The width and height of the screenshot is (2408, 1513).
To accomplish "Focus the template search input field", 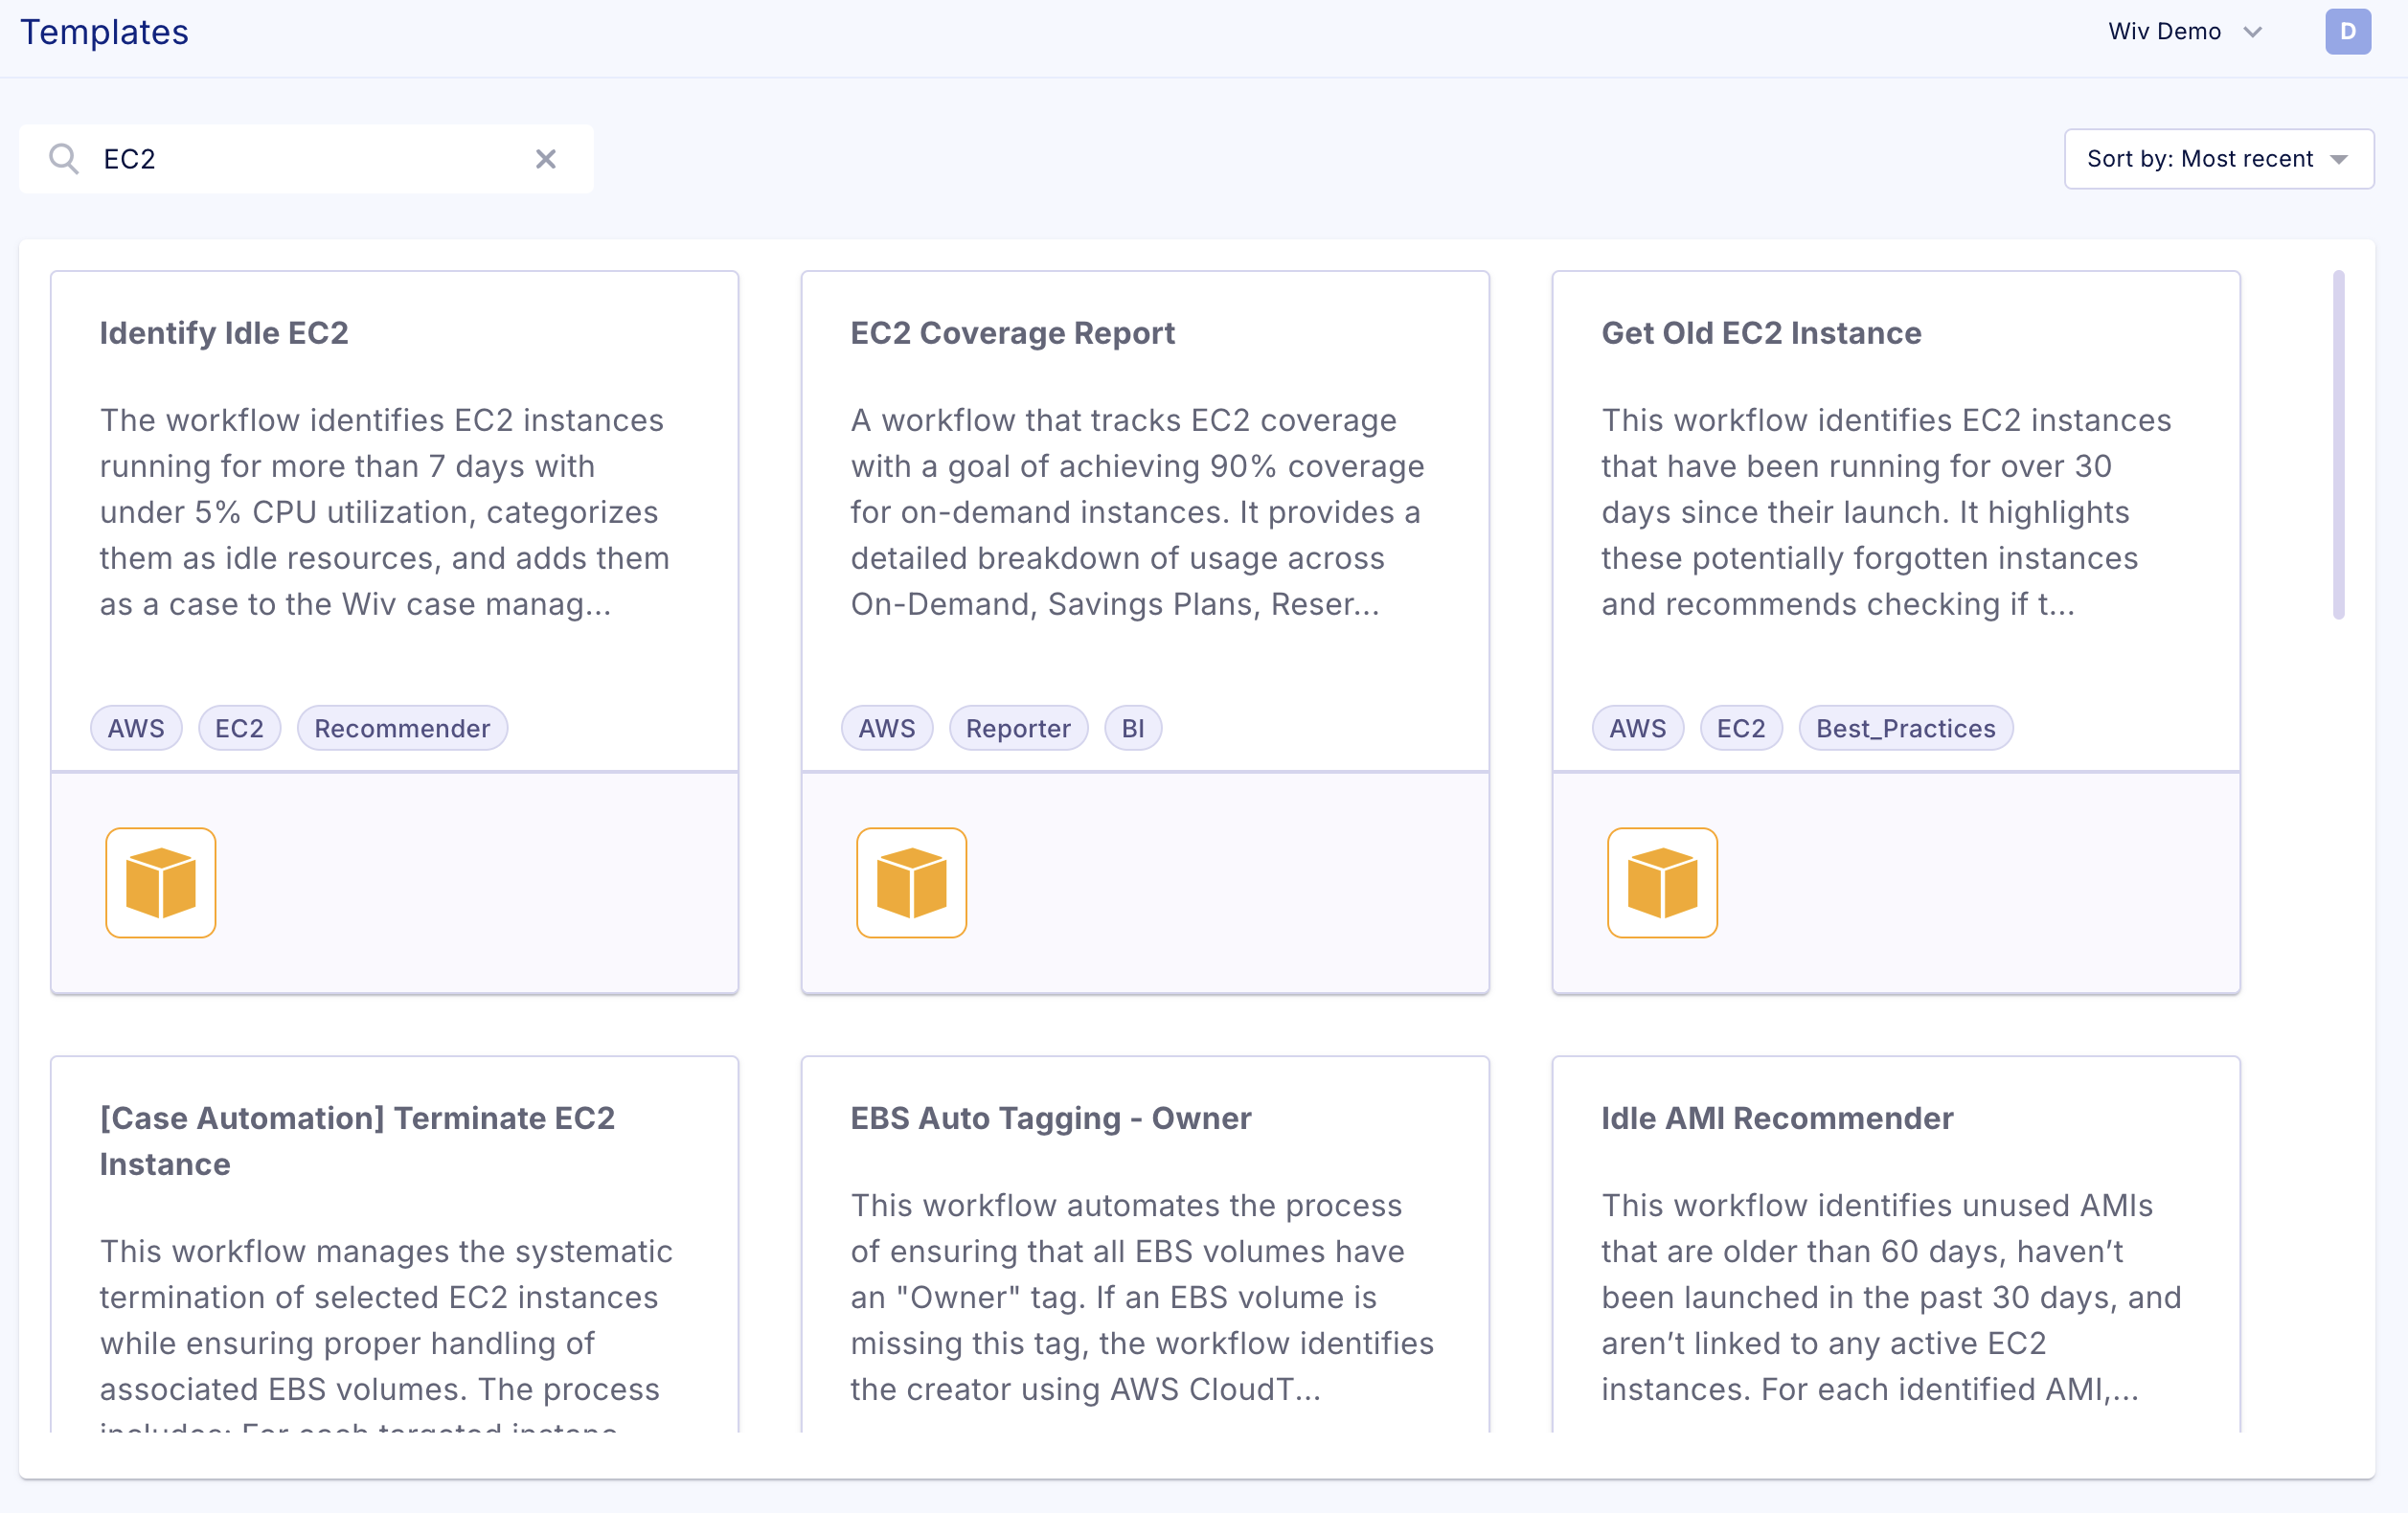I will click(x=310, y=159).
